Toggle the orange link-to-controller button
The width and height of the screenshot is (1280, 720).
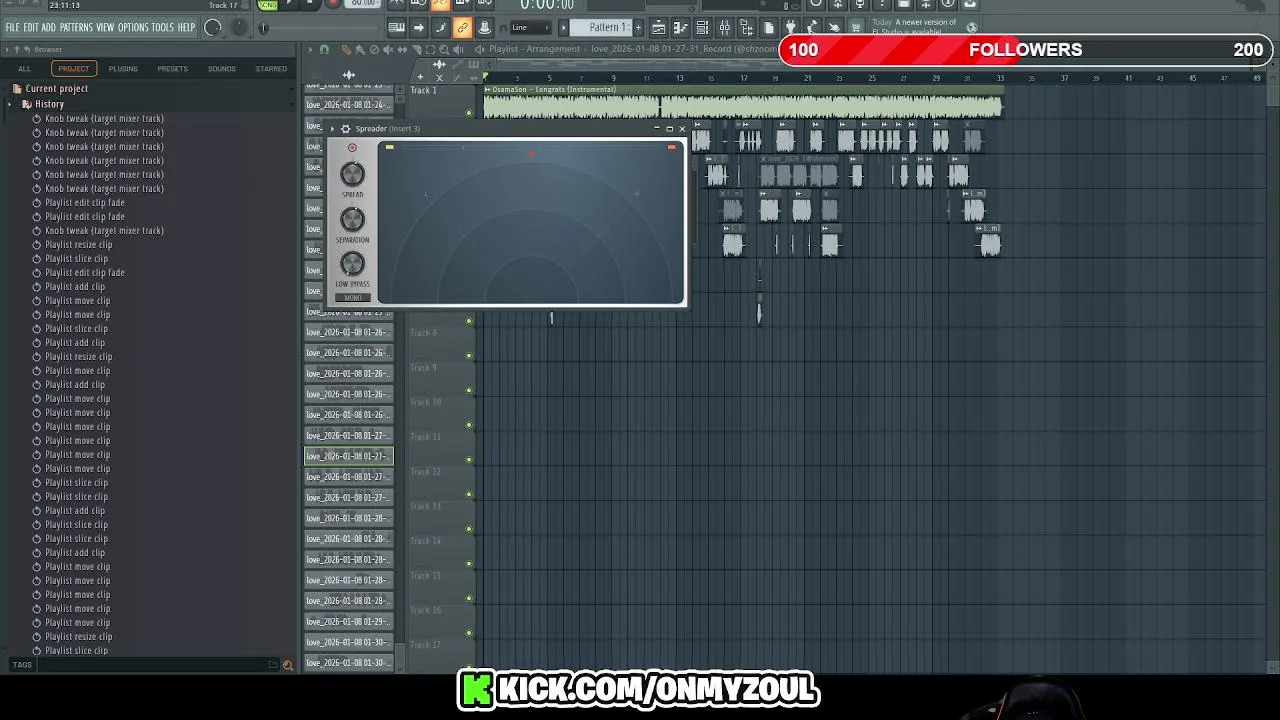[x=462, y=27]
